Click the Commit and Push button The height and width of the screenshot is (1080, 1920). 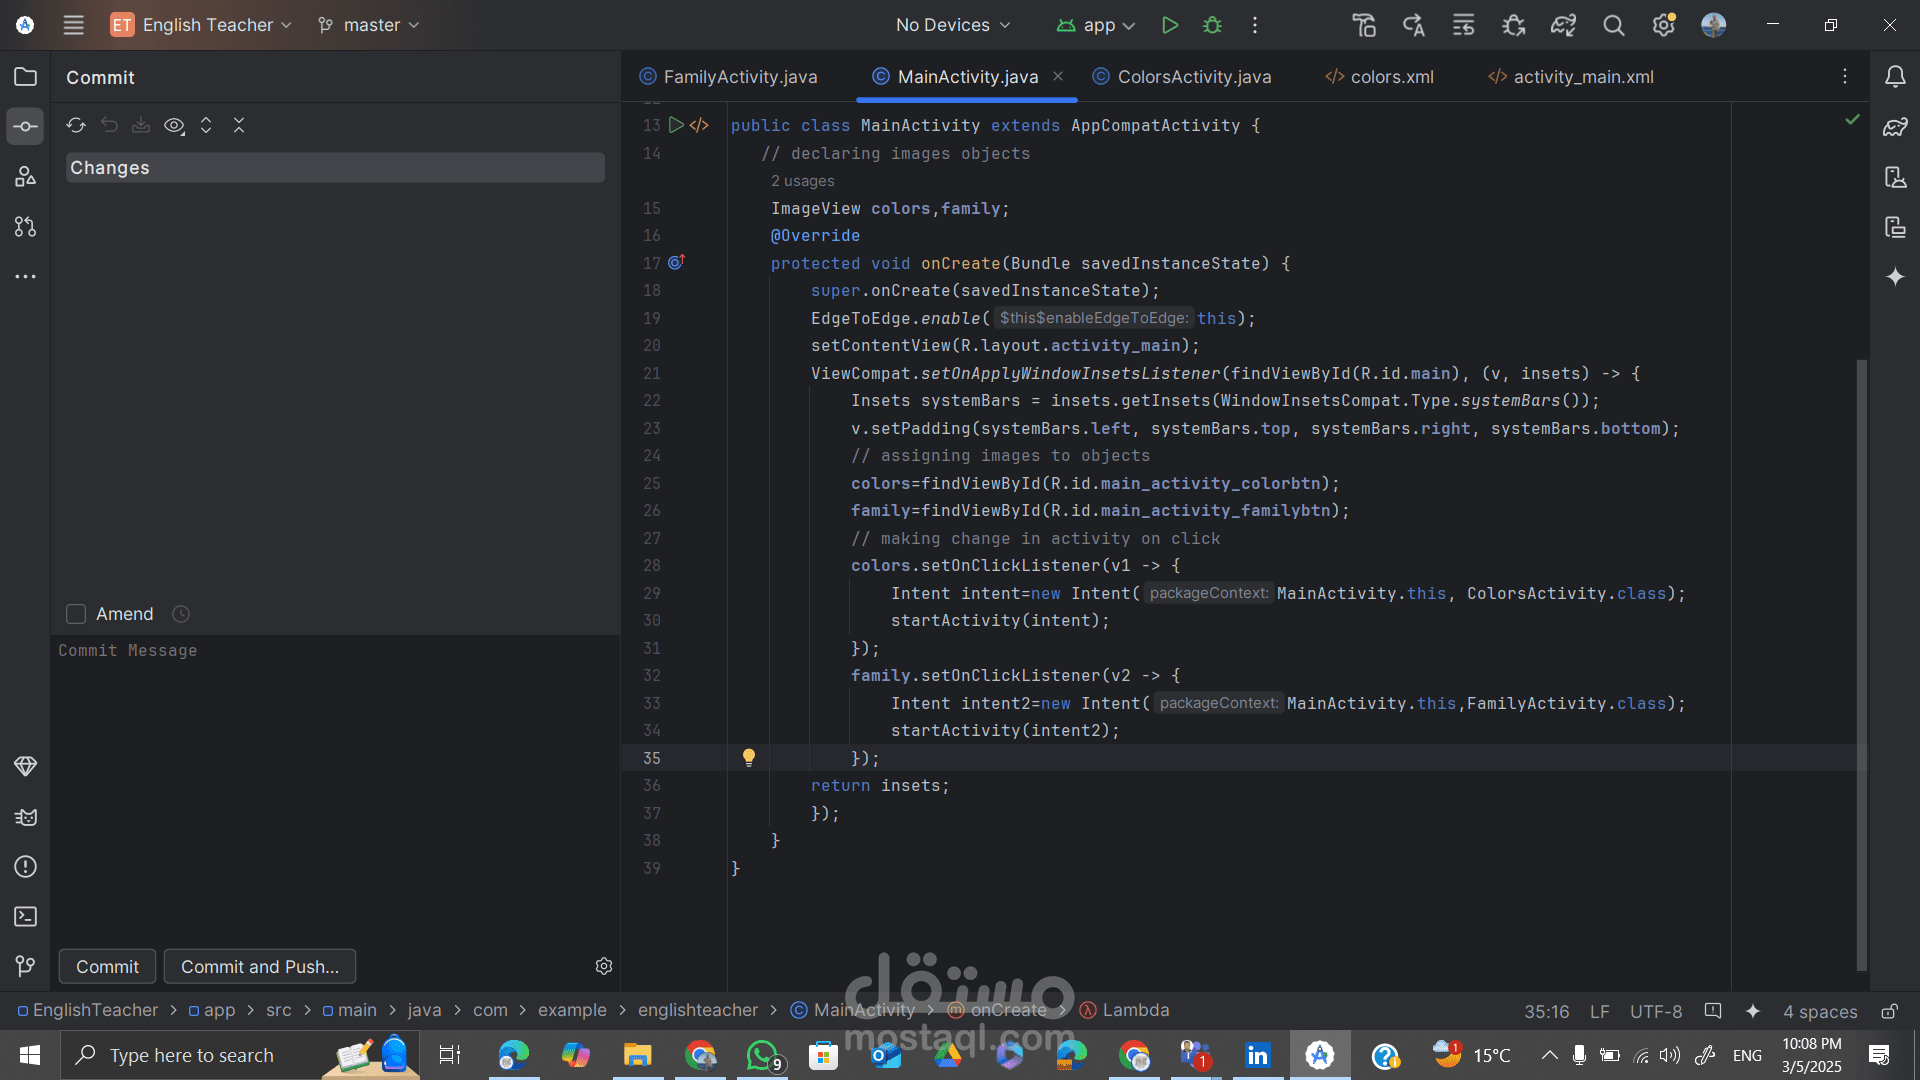pos(260,967)
